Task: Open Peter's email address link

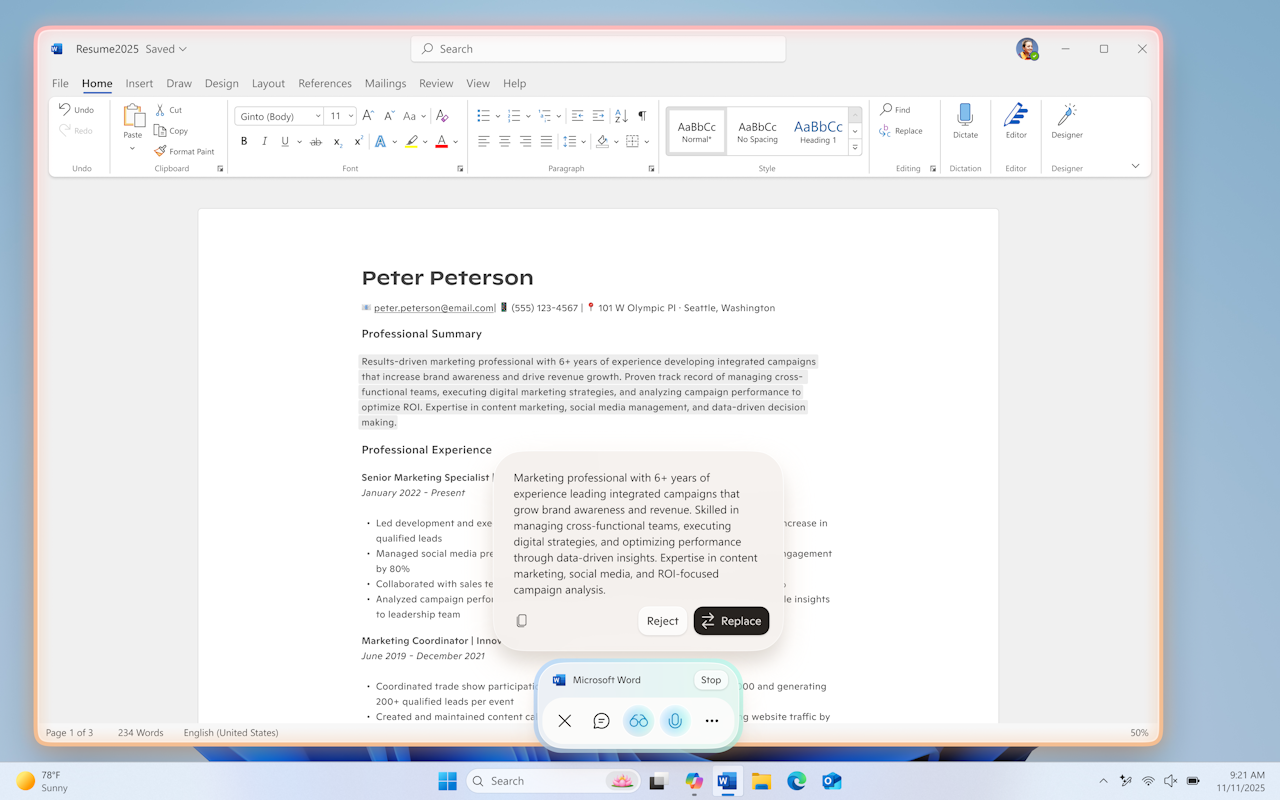Action: (433, 307)
